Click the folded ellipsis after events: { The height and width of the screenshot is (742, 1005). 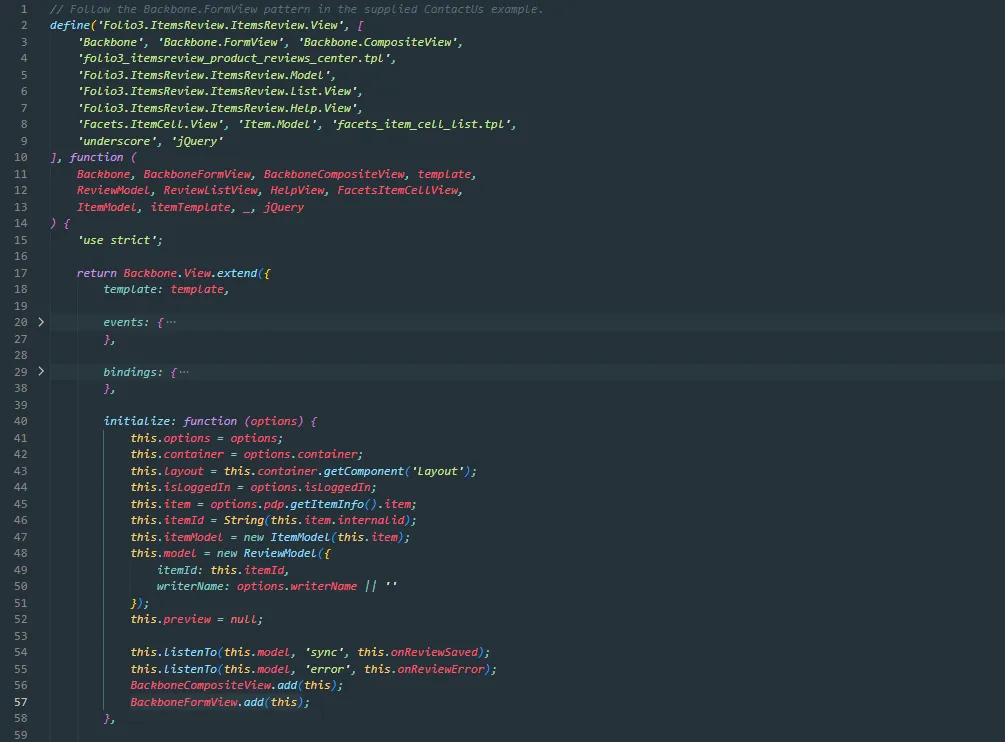[171, 322]
